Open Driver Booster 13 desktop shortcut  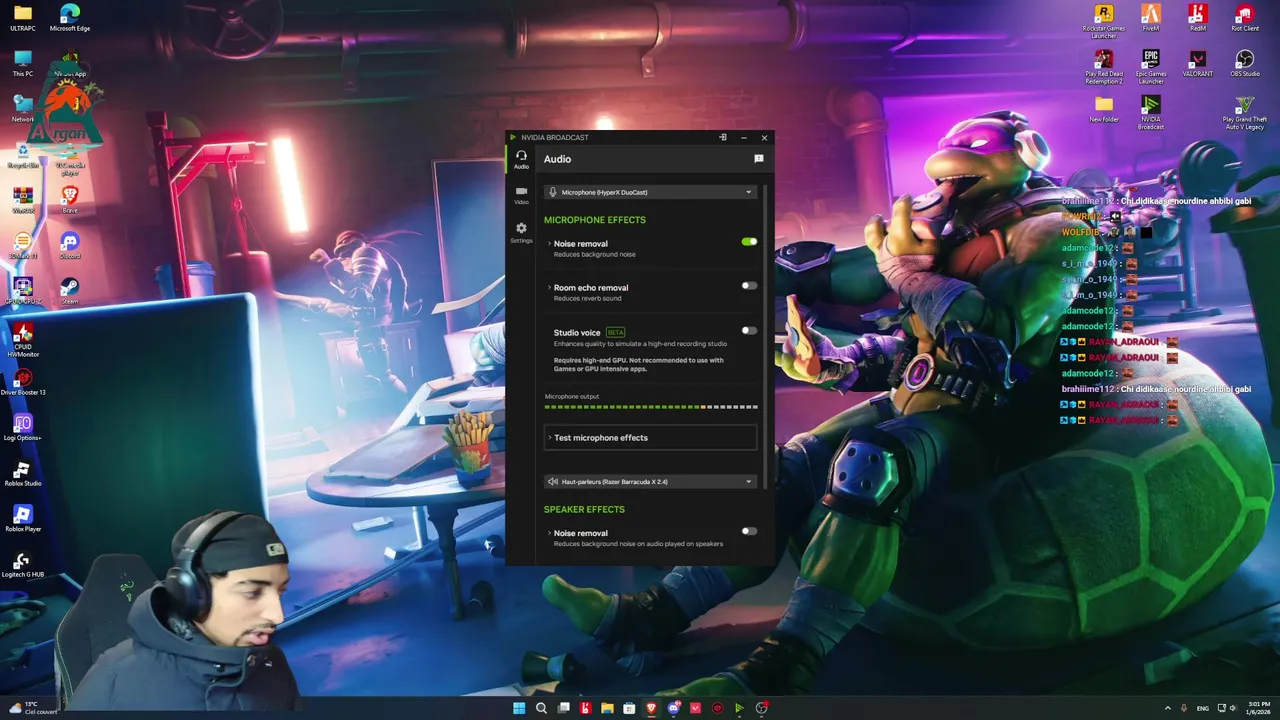click(x=22, y=381)
